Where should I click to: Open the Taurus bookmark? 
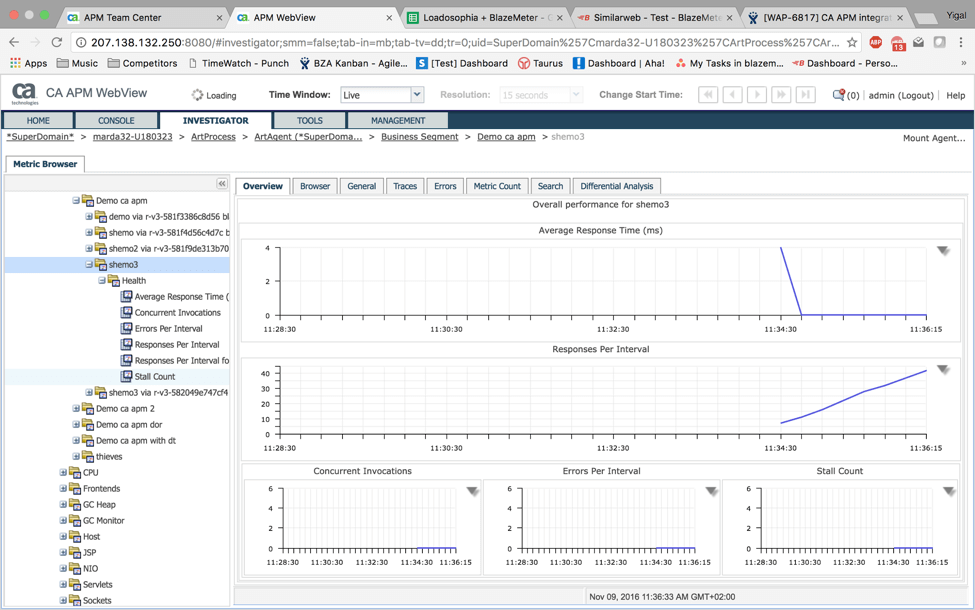pyautogui.click(x=540, y=63)
